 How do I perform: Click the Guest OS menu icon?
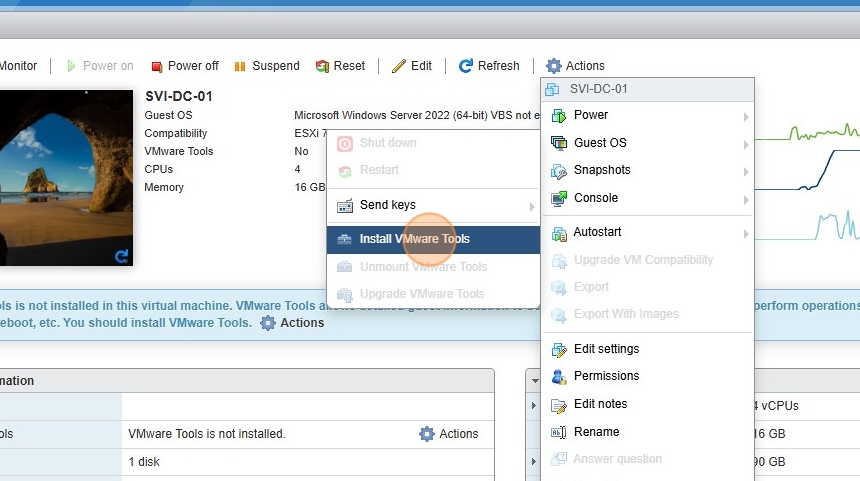click(x=559, y=143)
